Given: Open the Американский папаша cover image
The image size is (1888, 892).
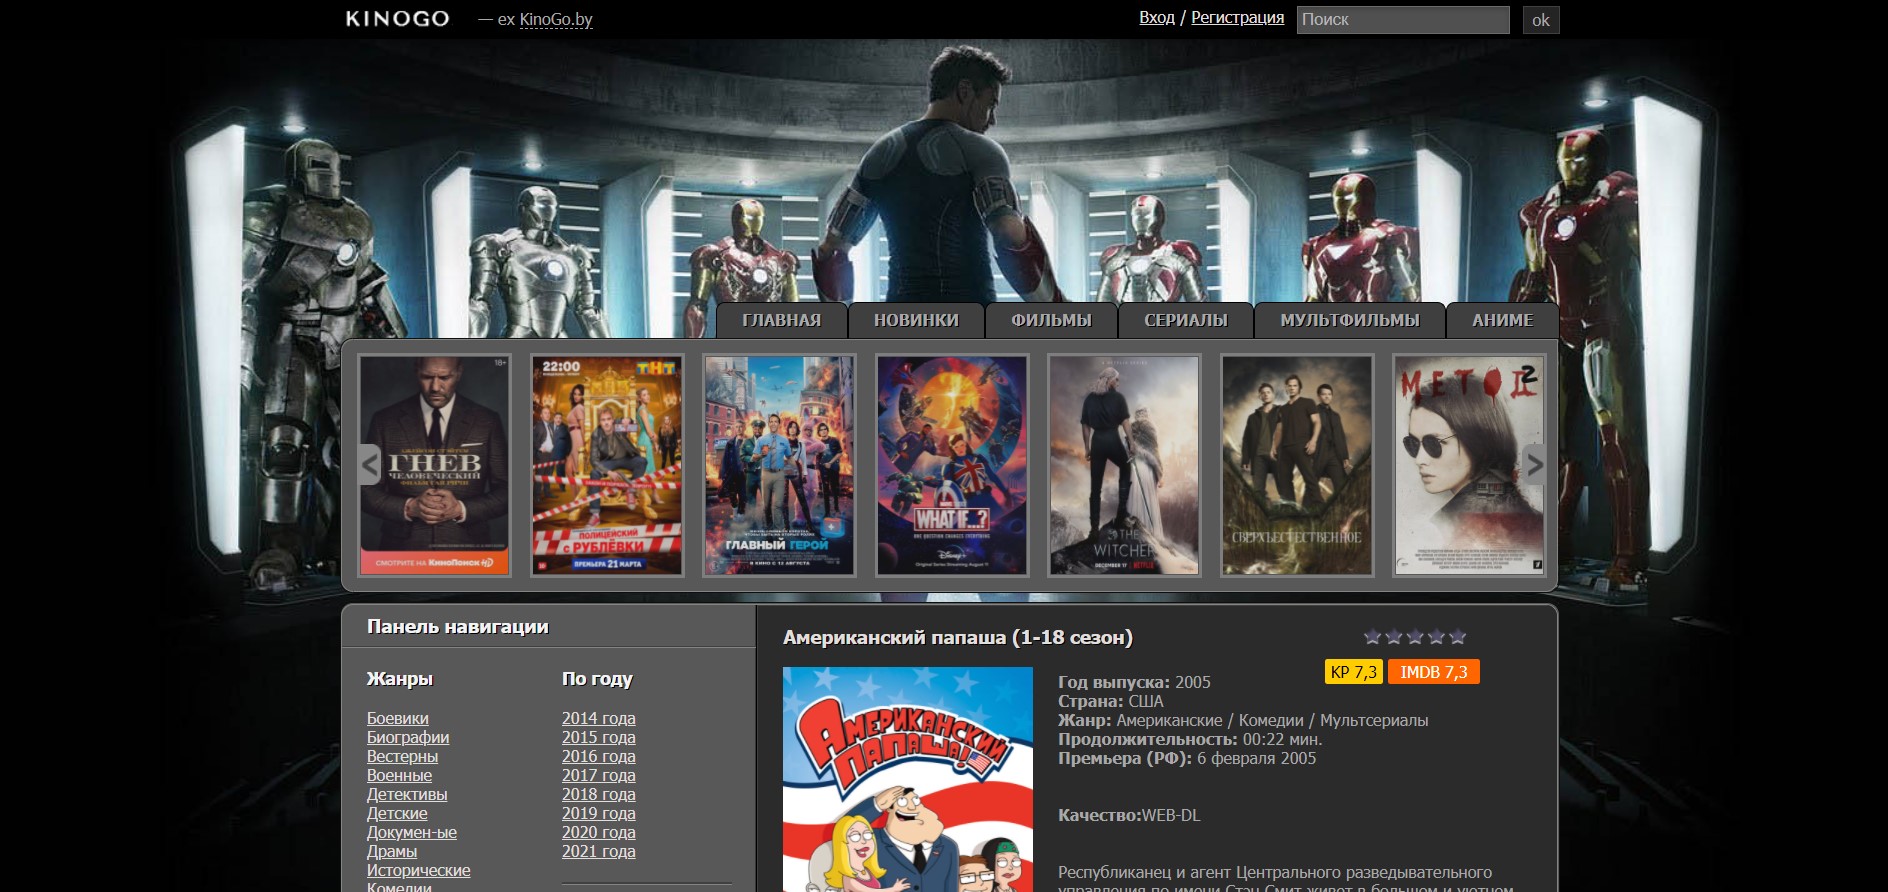Looking at the screenshot, I should 908,779.
